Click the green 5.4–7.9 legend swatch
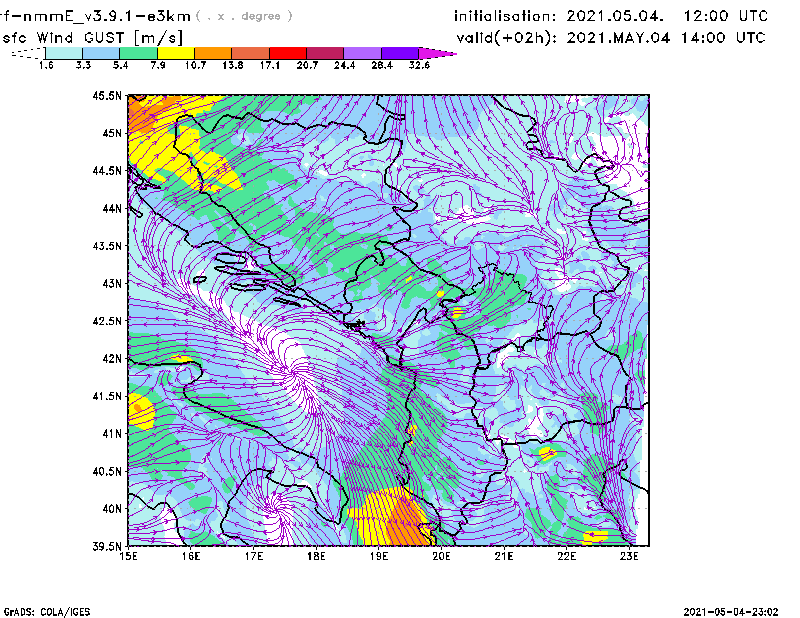Image resolution: width=800 pixels, height=618 pixels. point(138,53)
